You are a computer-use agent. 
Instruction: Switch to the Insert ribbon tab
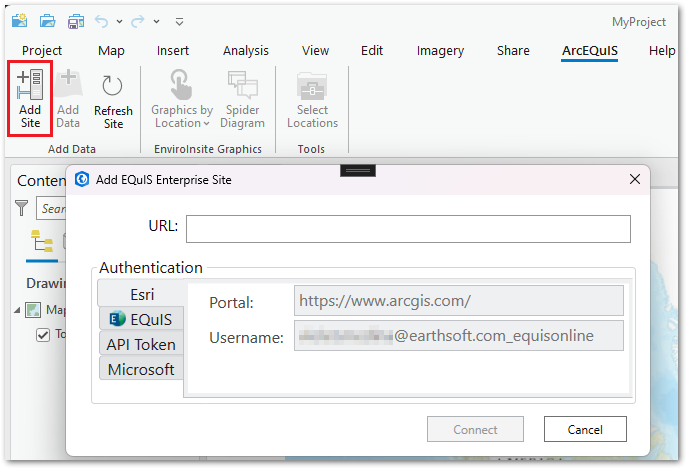[173, 51]
